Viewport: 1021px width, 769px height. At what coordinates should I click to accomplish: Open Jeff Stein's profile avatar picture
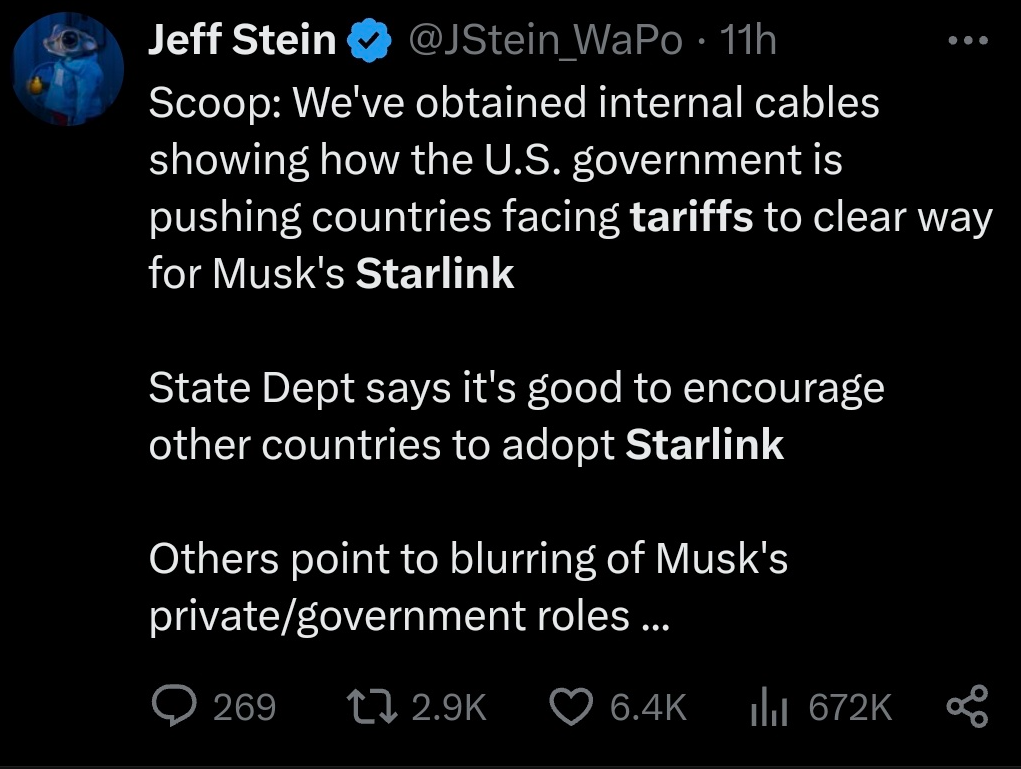pos(68,68)
